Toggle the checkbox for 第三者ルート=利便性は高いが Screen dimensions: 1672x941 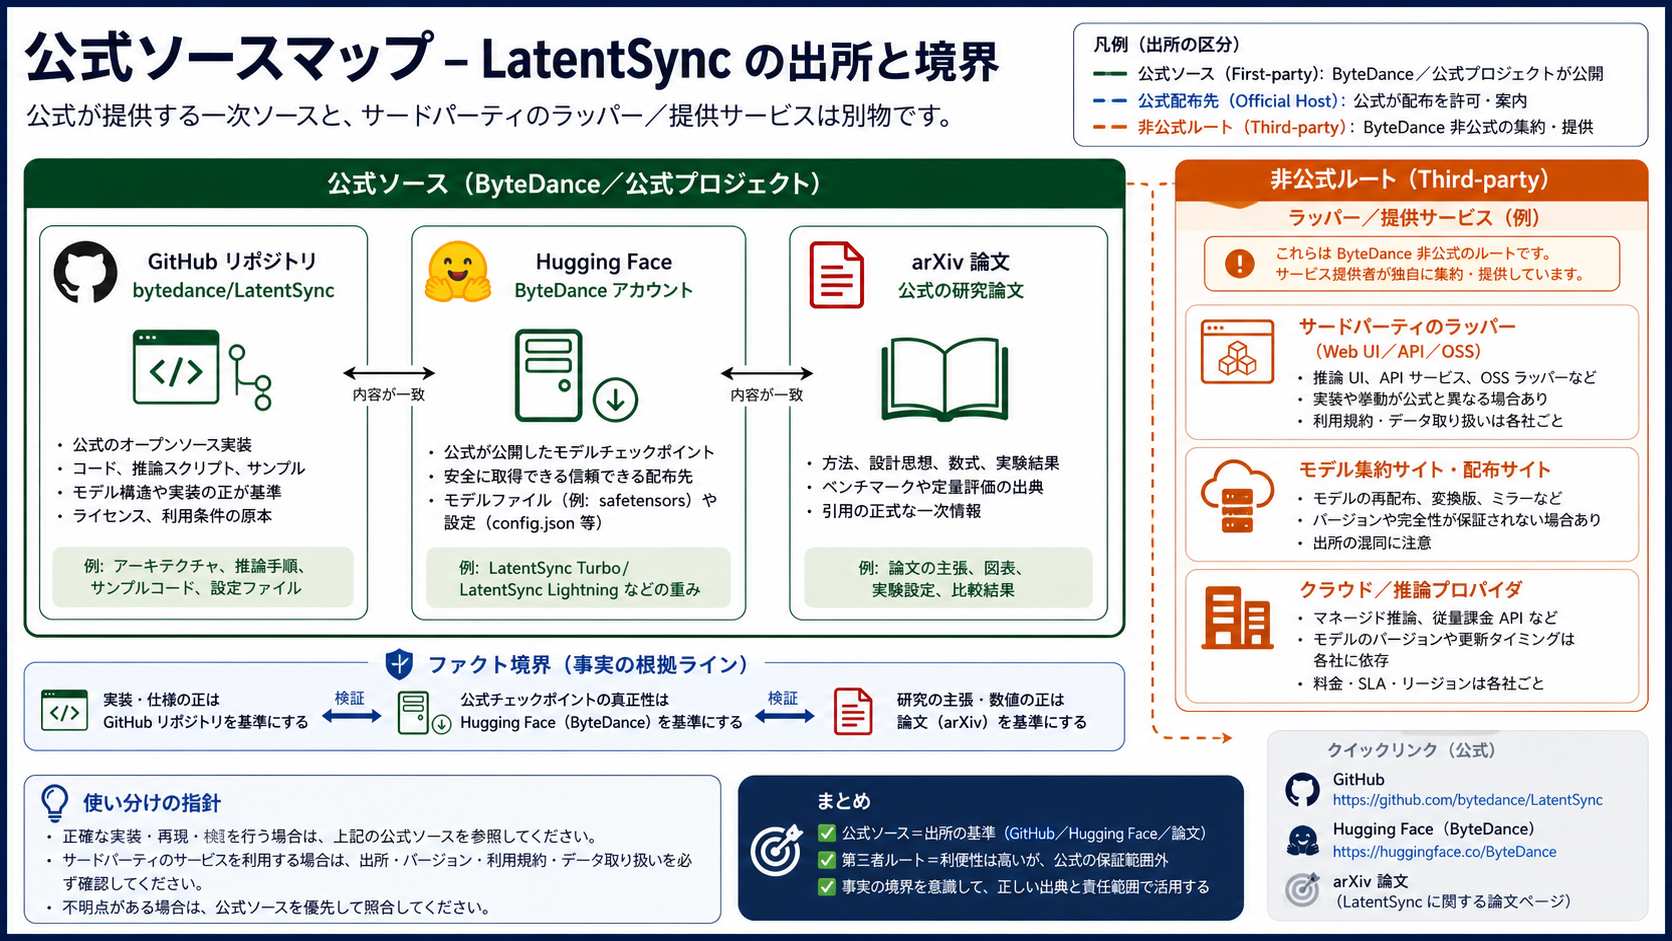click(827, 860)
